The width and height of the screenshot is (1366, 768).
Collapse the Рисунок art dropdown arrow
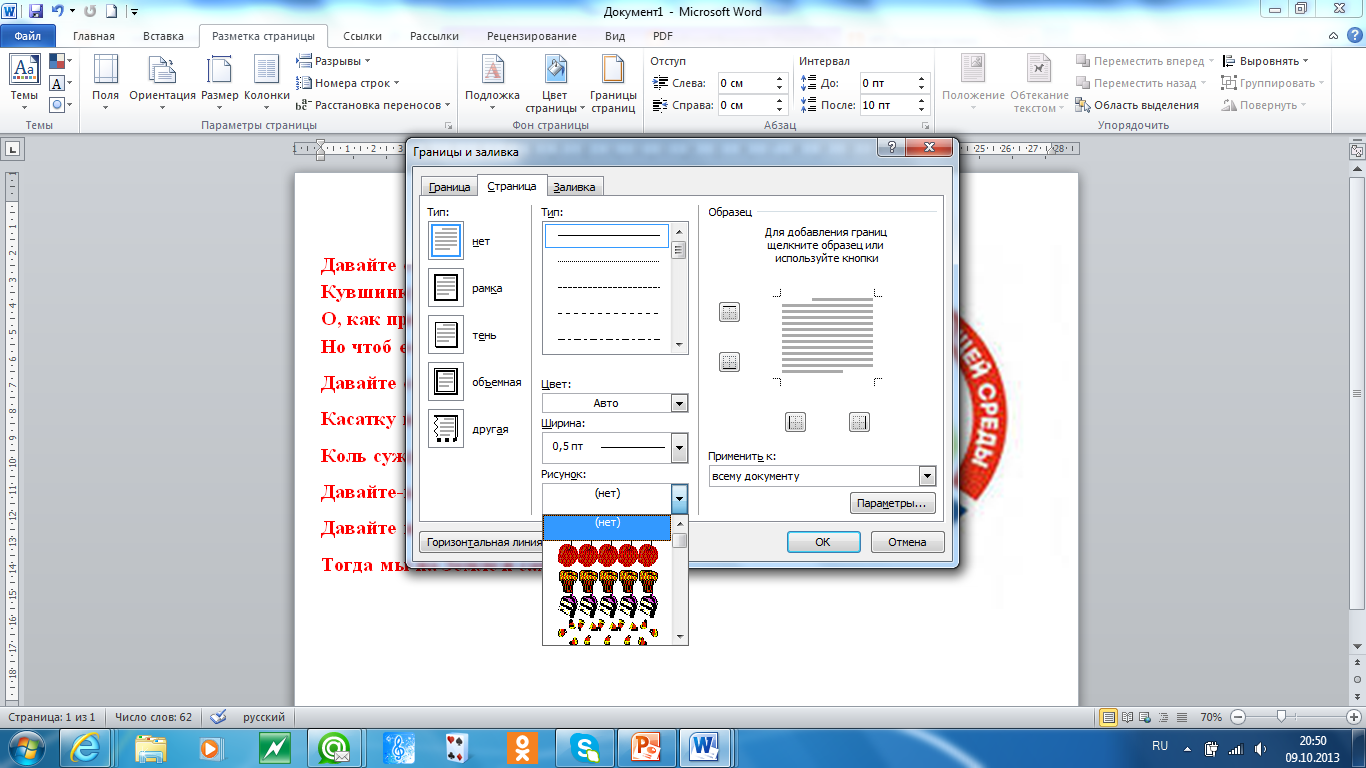tap(680, 497)
